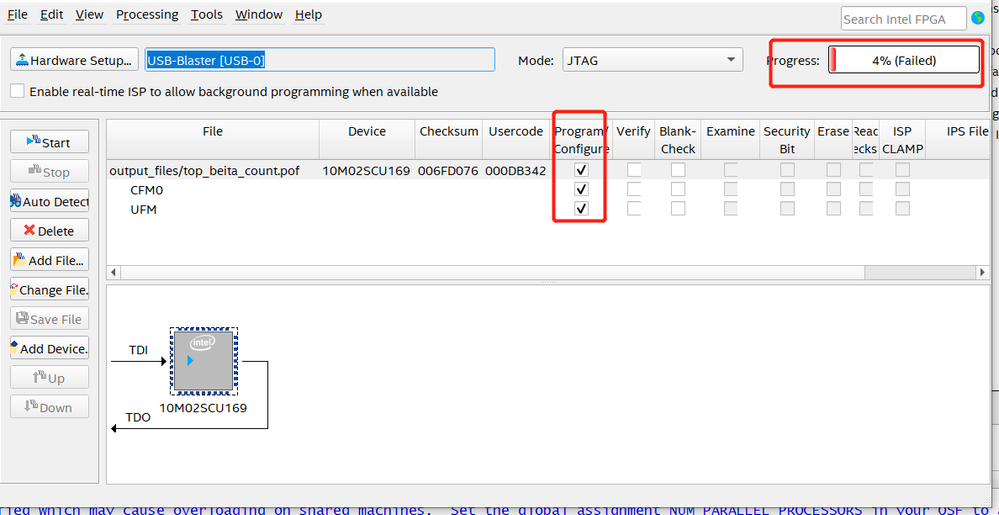Click device cell 10M02SCU169 in table

[x=366, y=171]
